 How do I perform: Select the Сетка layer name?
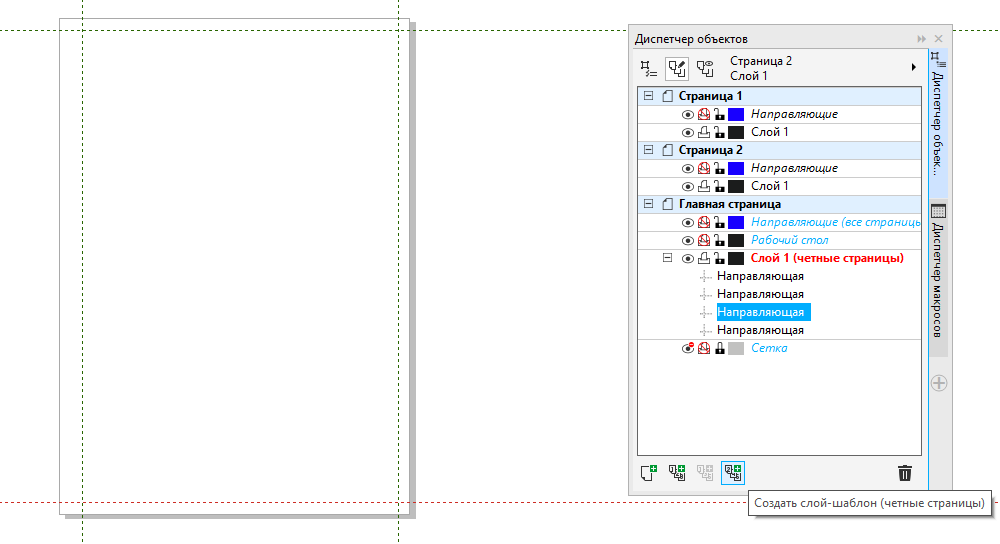[x=769, y=348]
